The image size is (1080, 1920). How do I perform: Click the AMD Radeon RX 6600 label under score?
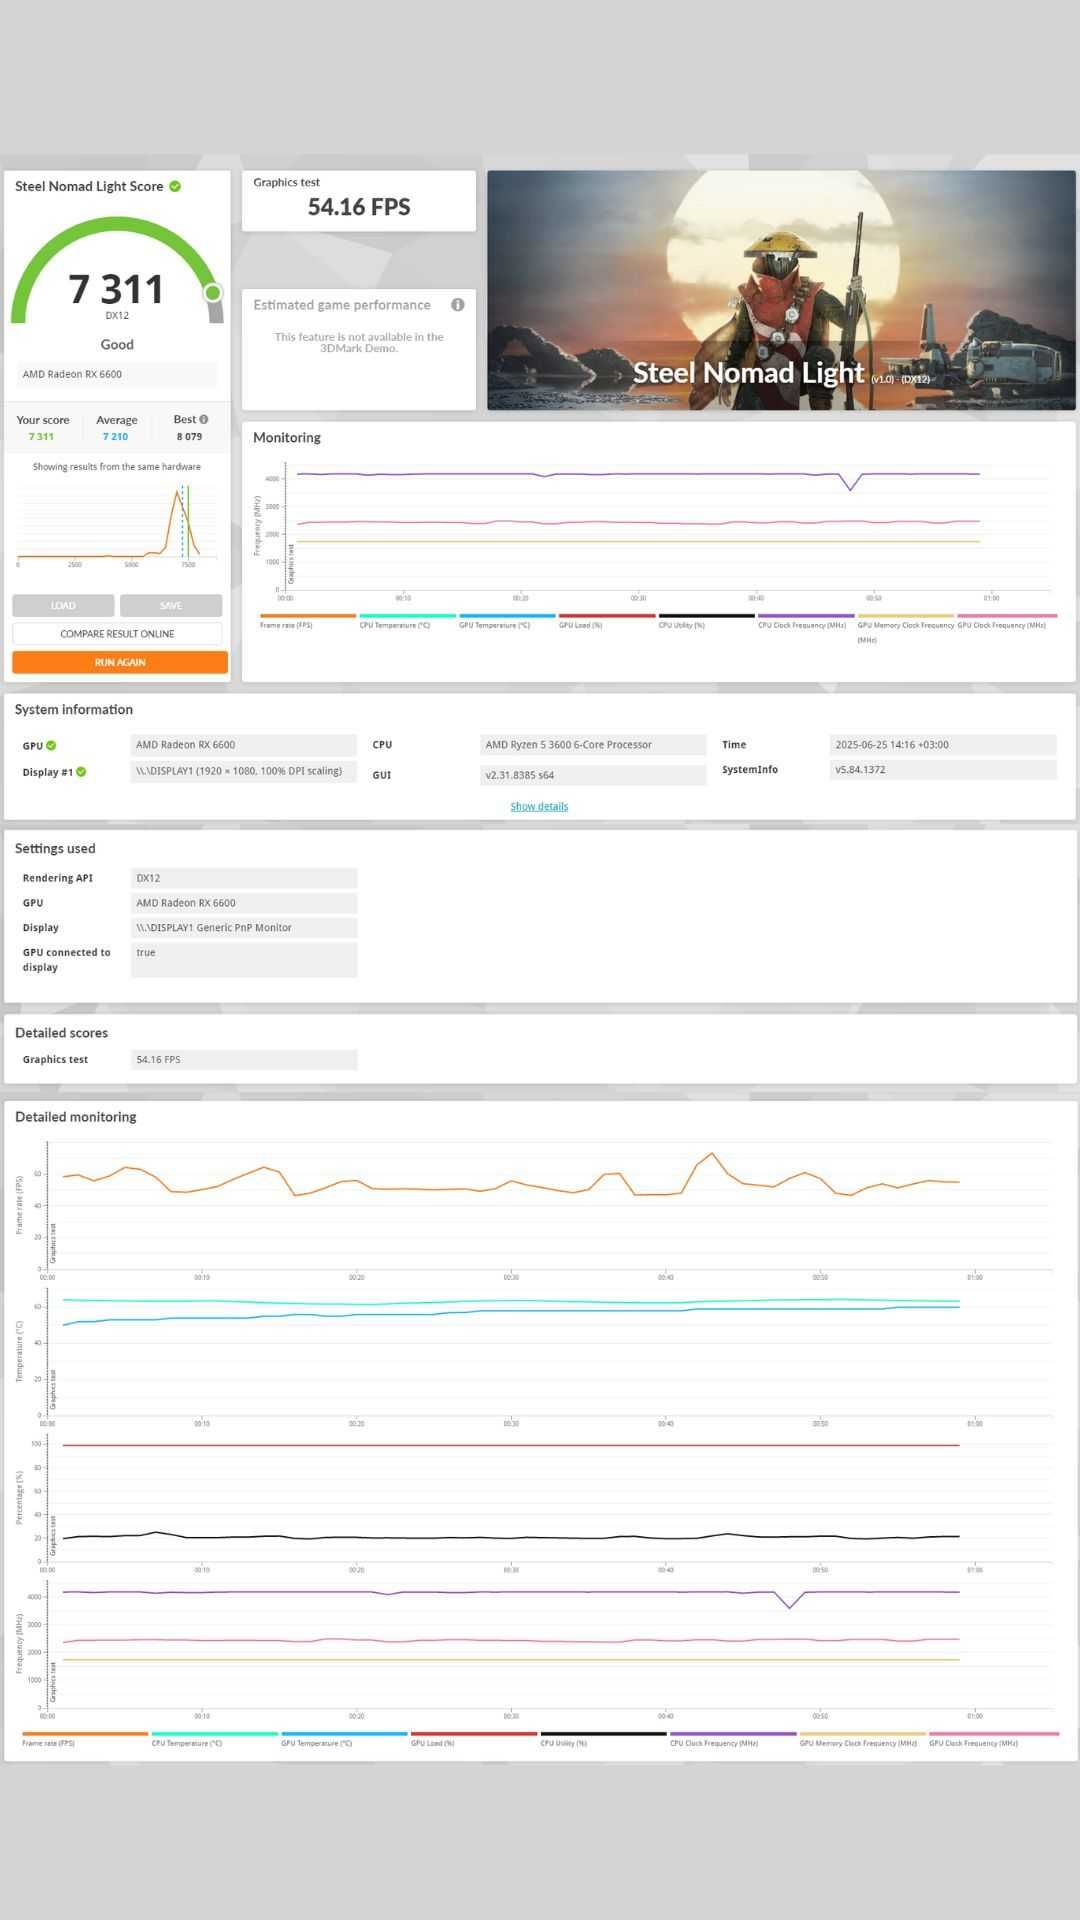(x=117, y=374)
